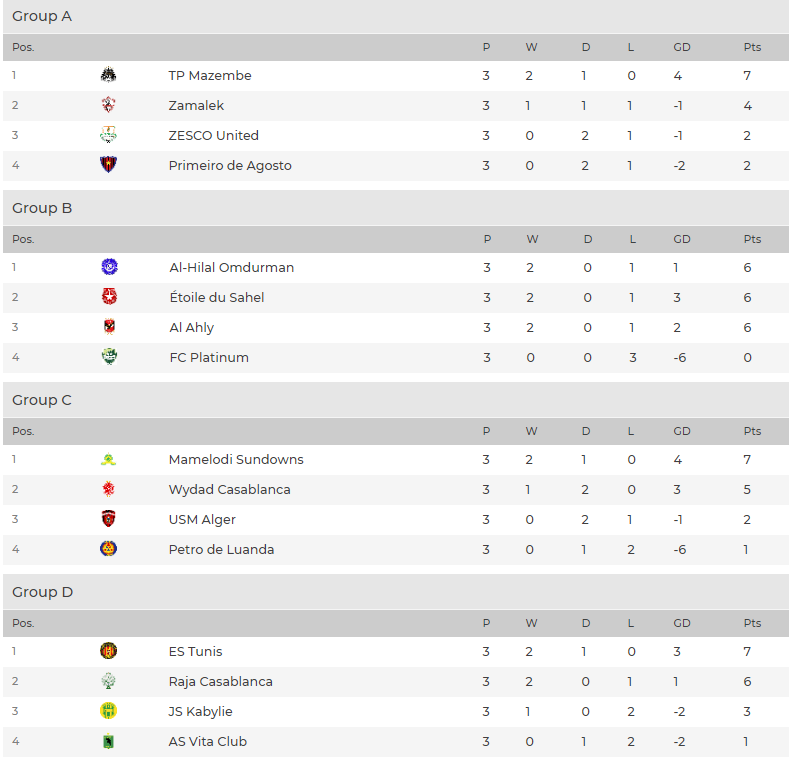789x773 pixels.
Task: Click the Group C heading
Action: point(42,400)
